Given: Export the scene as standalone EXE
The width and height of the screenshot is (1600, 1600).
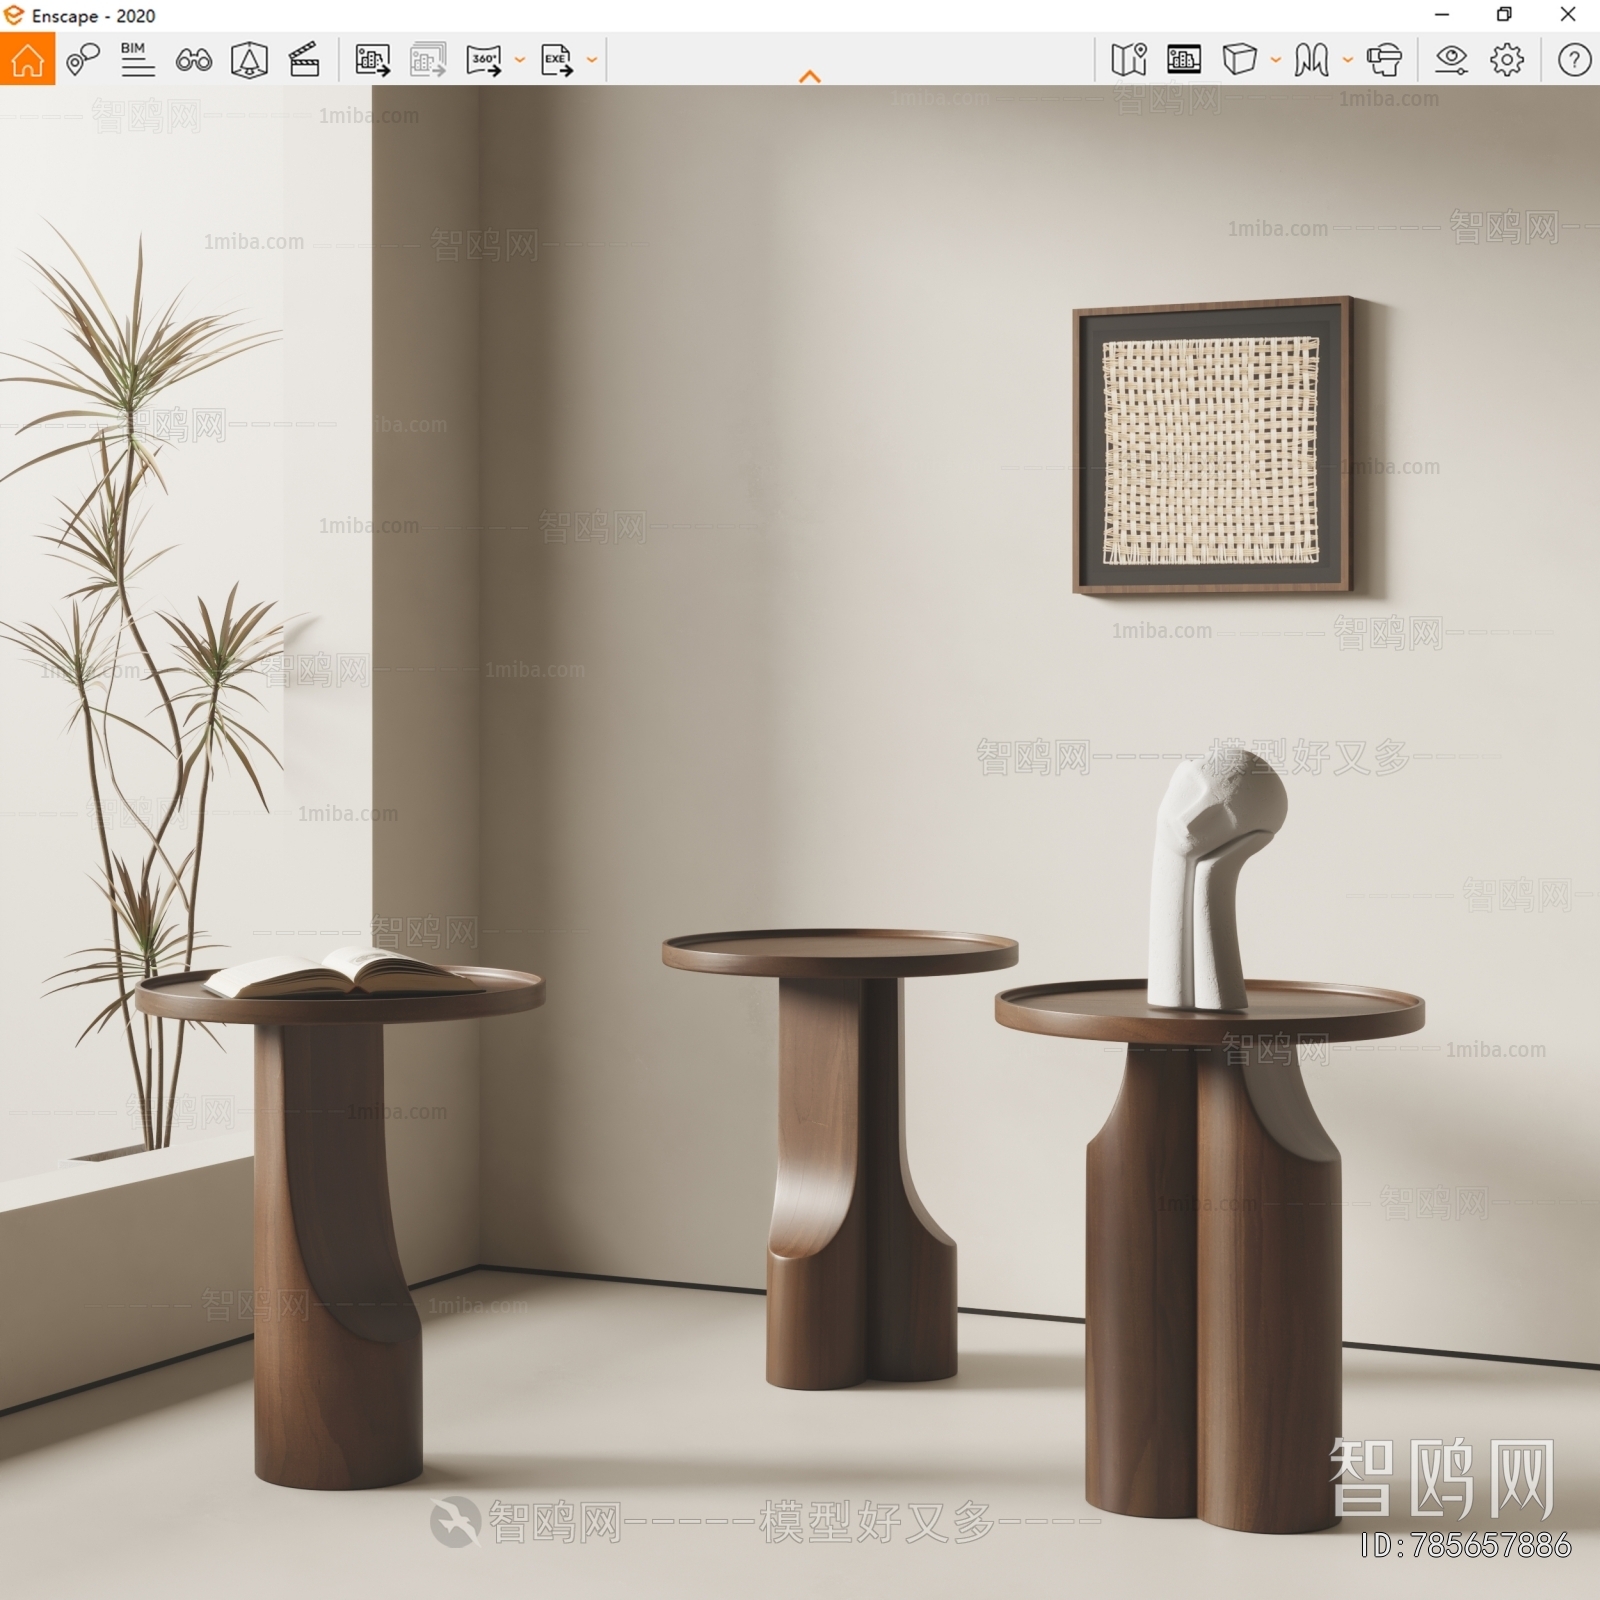Looking at the screenshot, I should [557, 62].
